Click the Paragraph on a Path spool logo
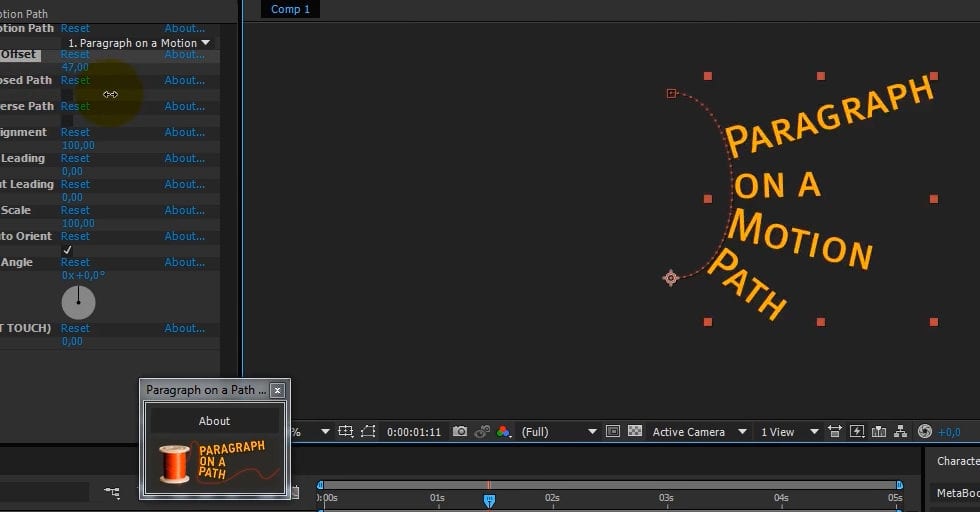980x512 pixels. 174,464
